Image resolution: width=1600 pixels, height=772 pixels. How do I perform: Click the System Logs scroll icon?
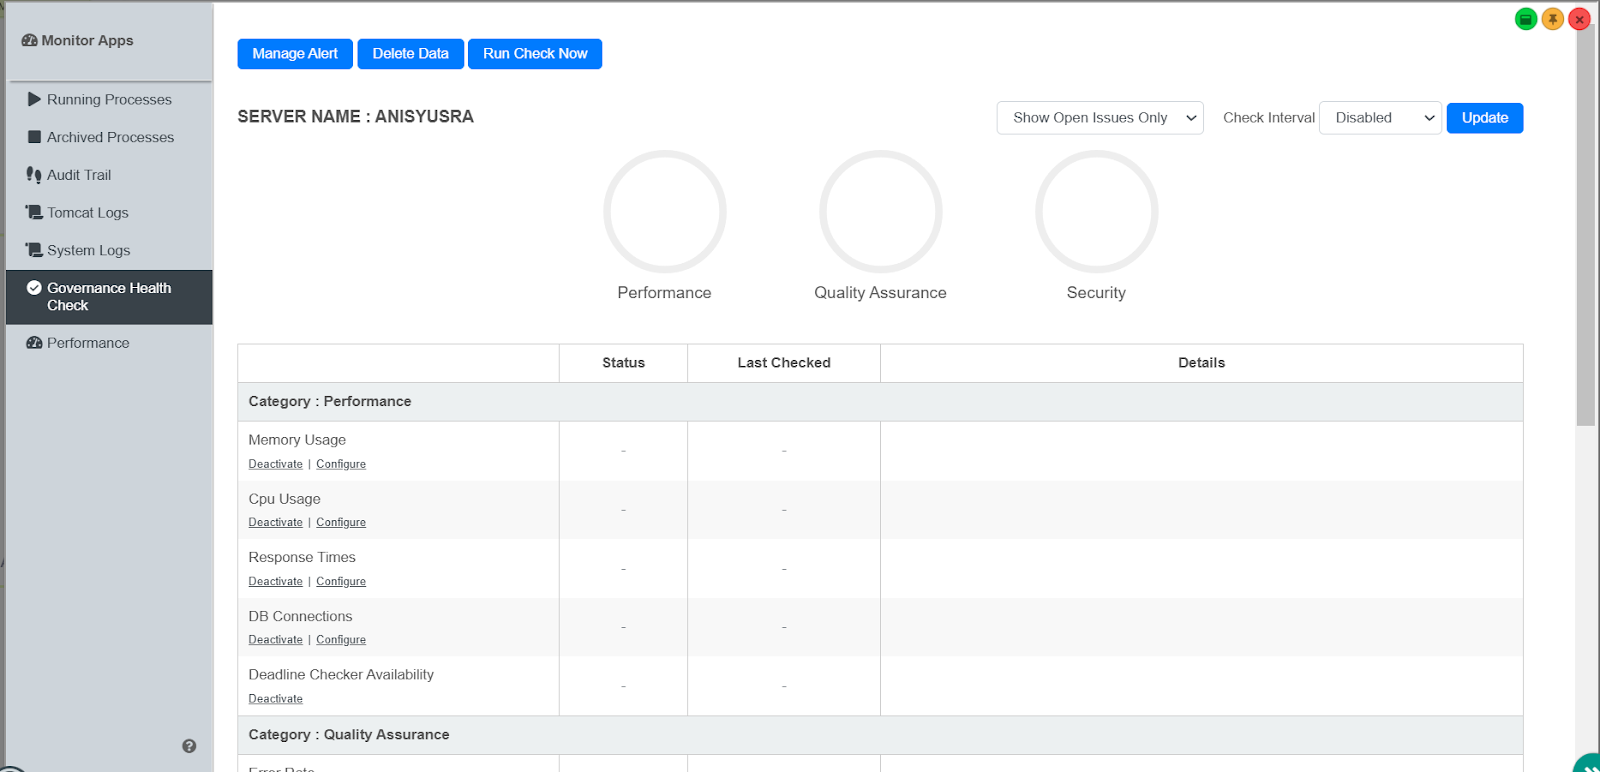pyautogui.click(x=34, y=250)
